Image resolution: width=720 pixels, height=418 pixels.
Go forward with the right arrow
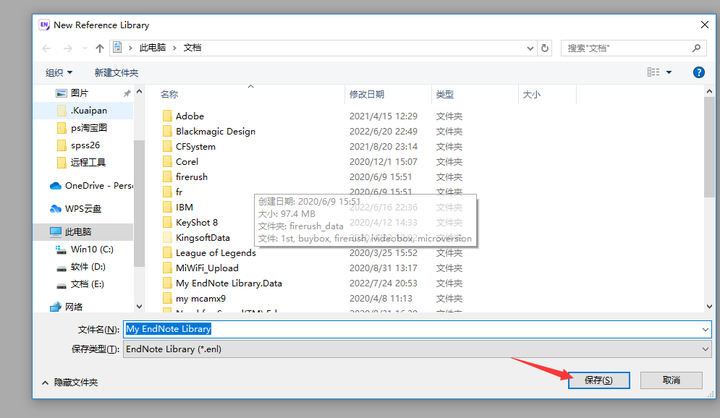point(68,48)
